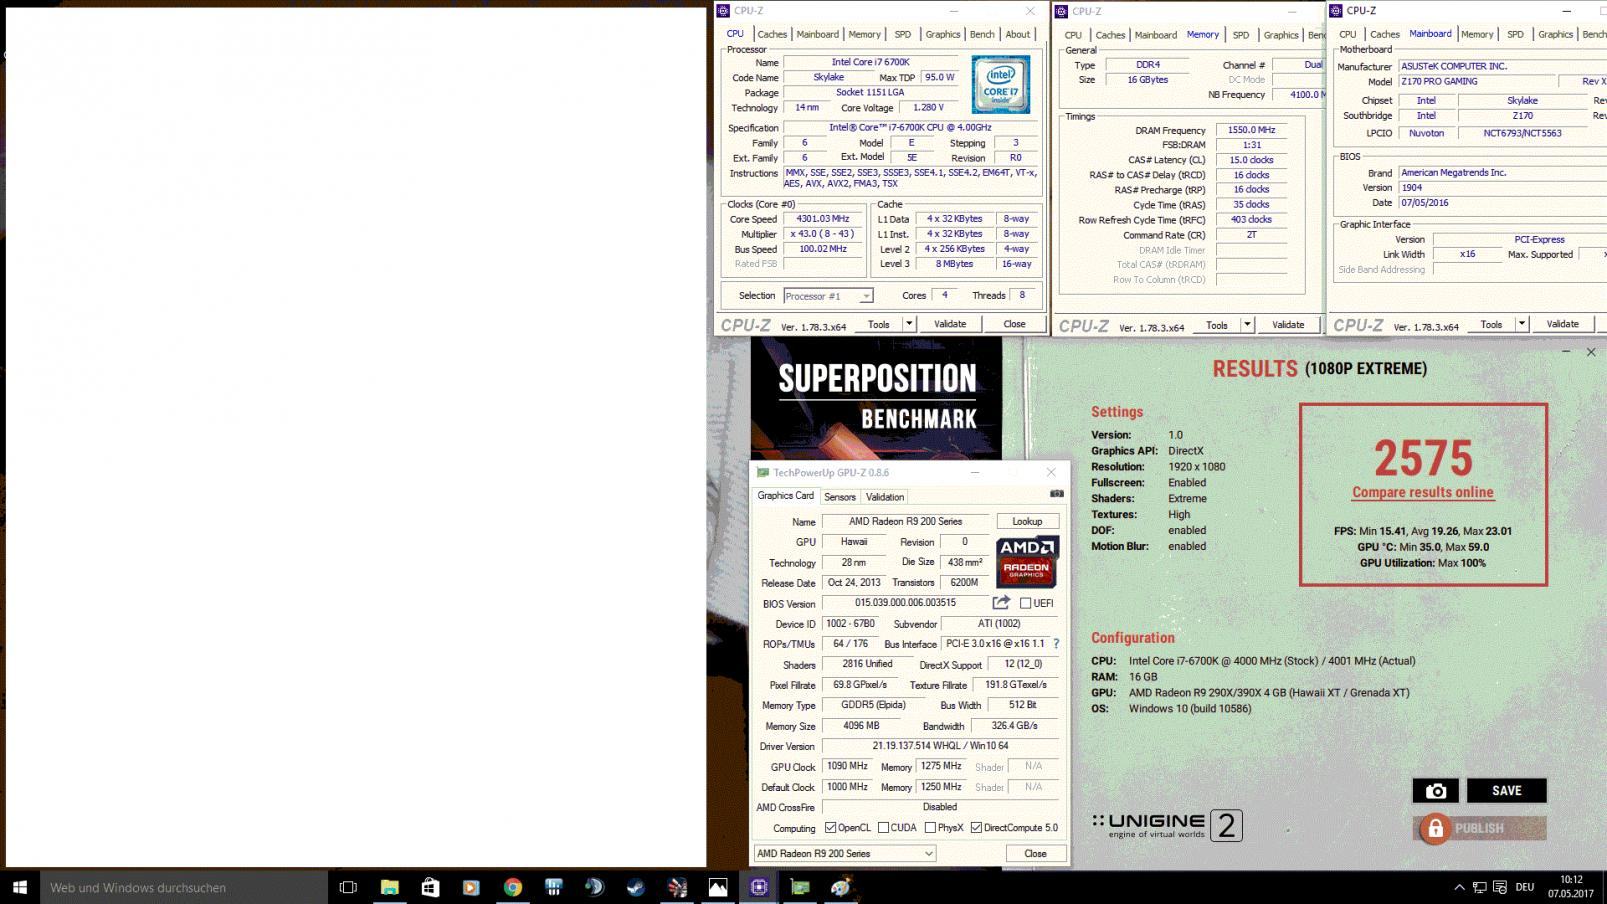
Task: Open Task View from the taskbar
Action: tap(348, 887)
